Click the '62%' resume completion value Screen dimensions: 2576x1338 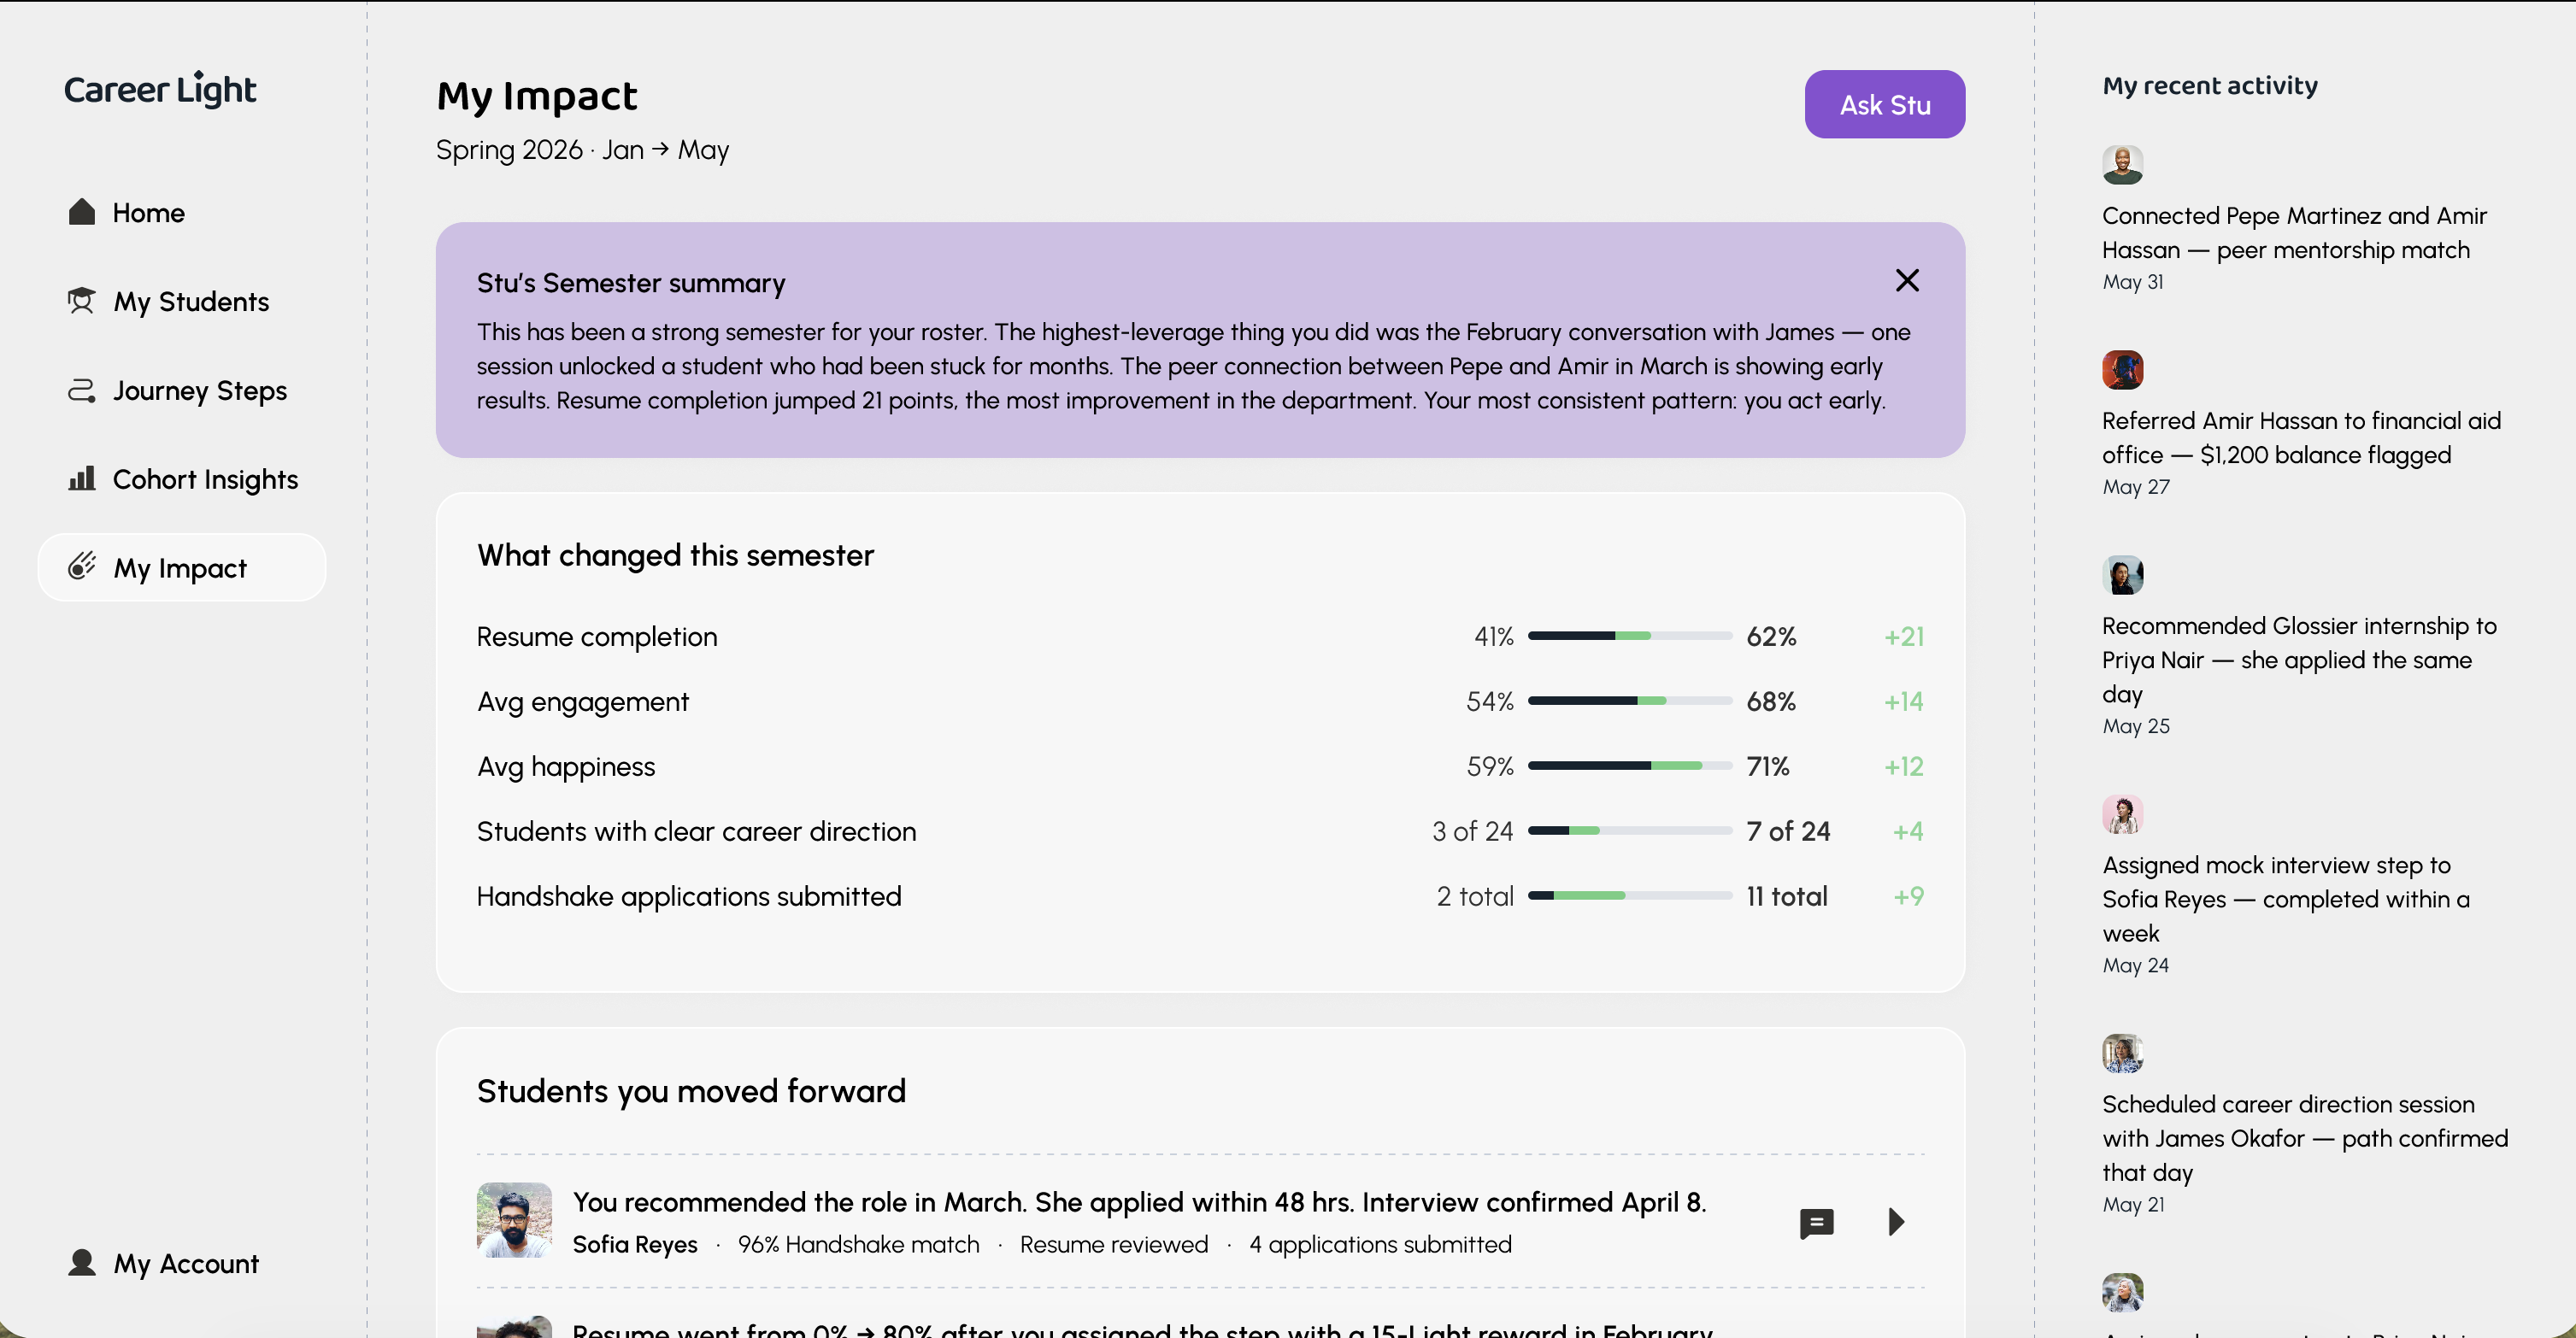pos(1771,637)
